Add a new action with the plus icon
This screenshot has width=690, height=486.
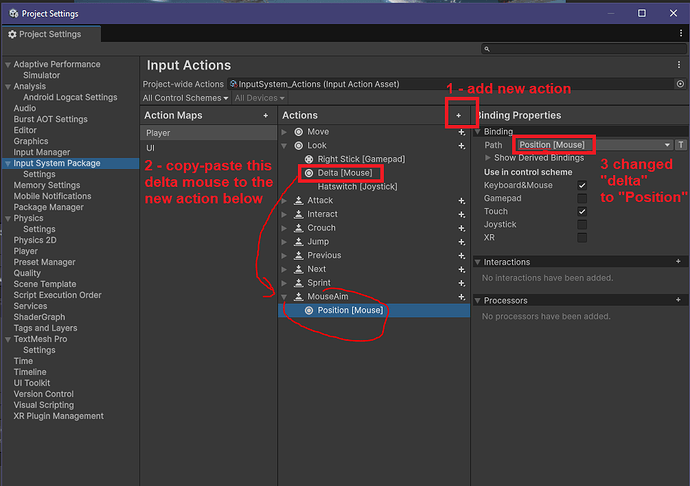459,116
